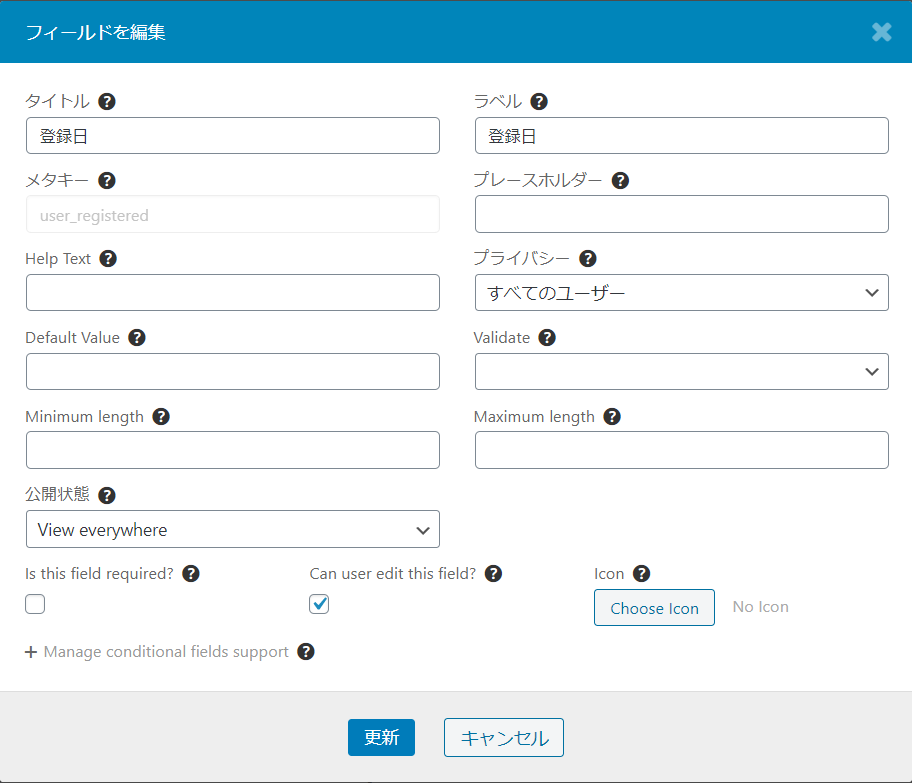Click help icon next to プレースホルダー
Screen dimensions: 912x783
click(x=621, y=180)
